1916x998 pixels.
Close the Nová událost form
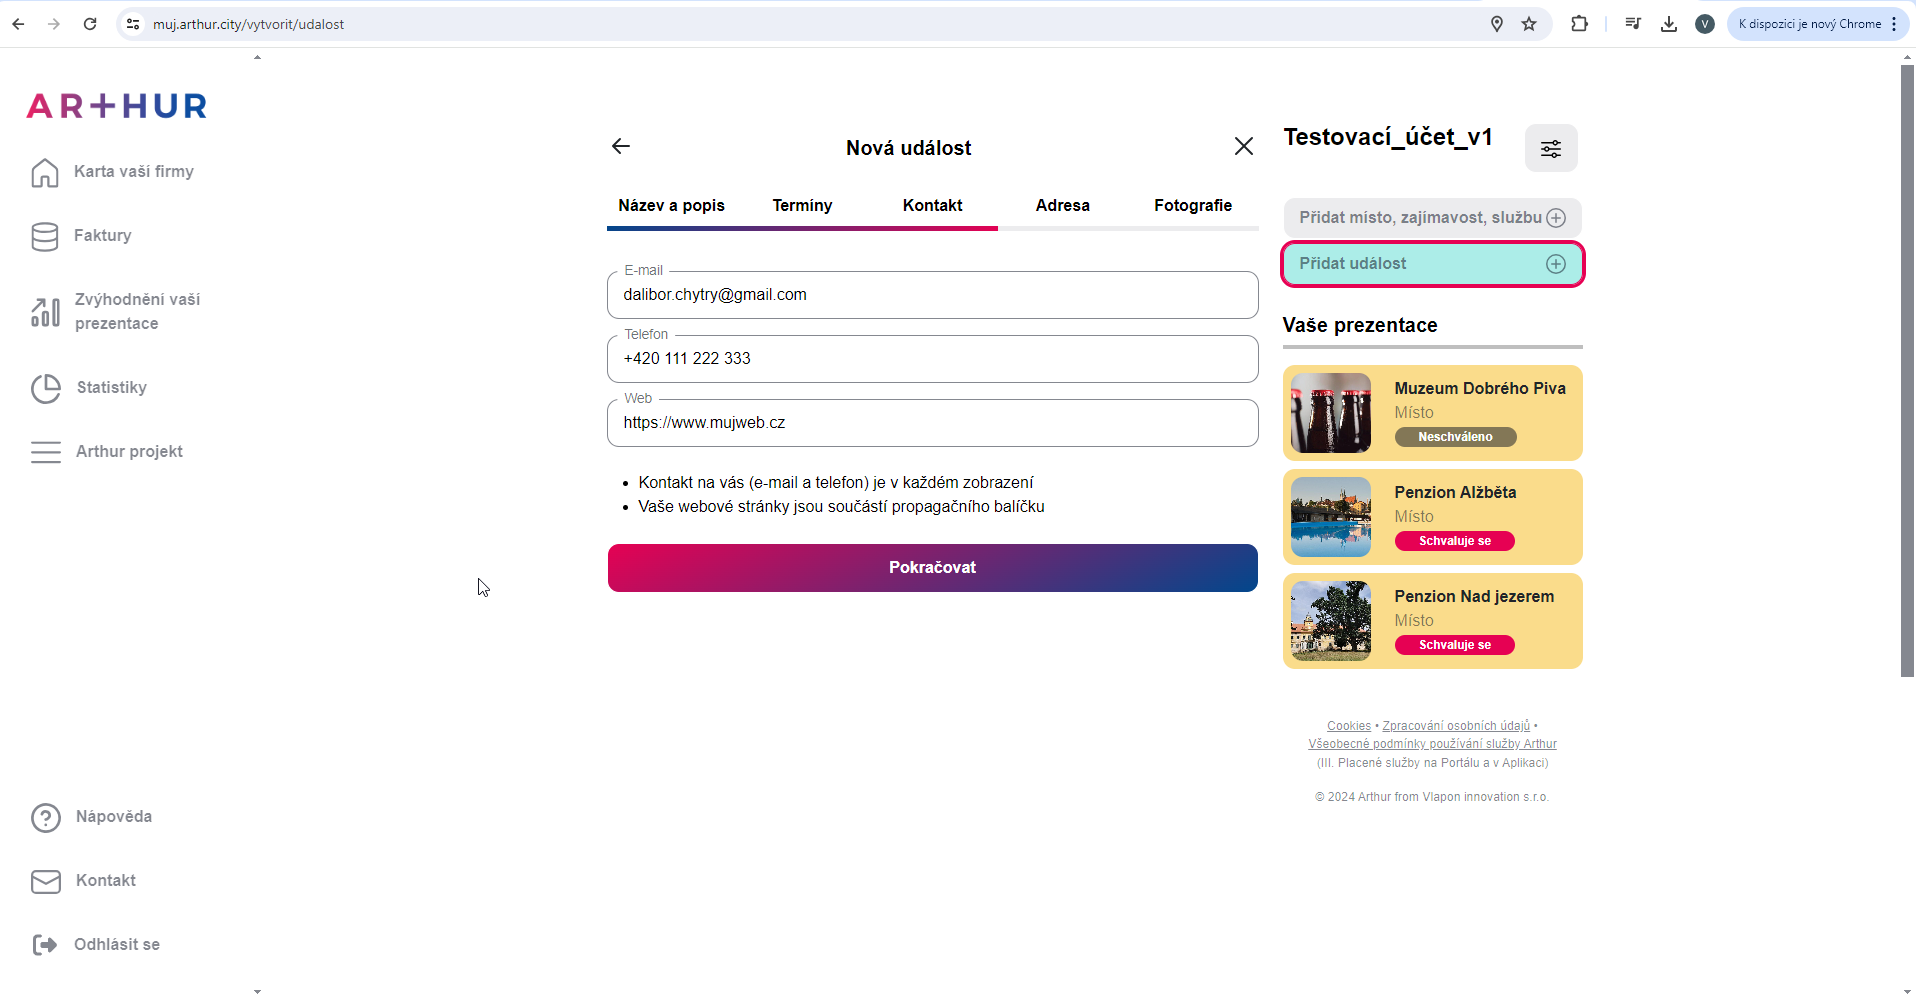click(x=1243, y=147)
